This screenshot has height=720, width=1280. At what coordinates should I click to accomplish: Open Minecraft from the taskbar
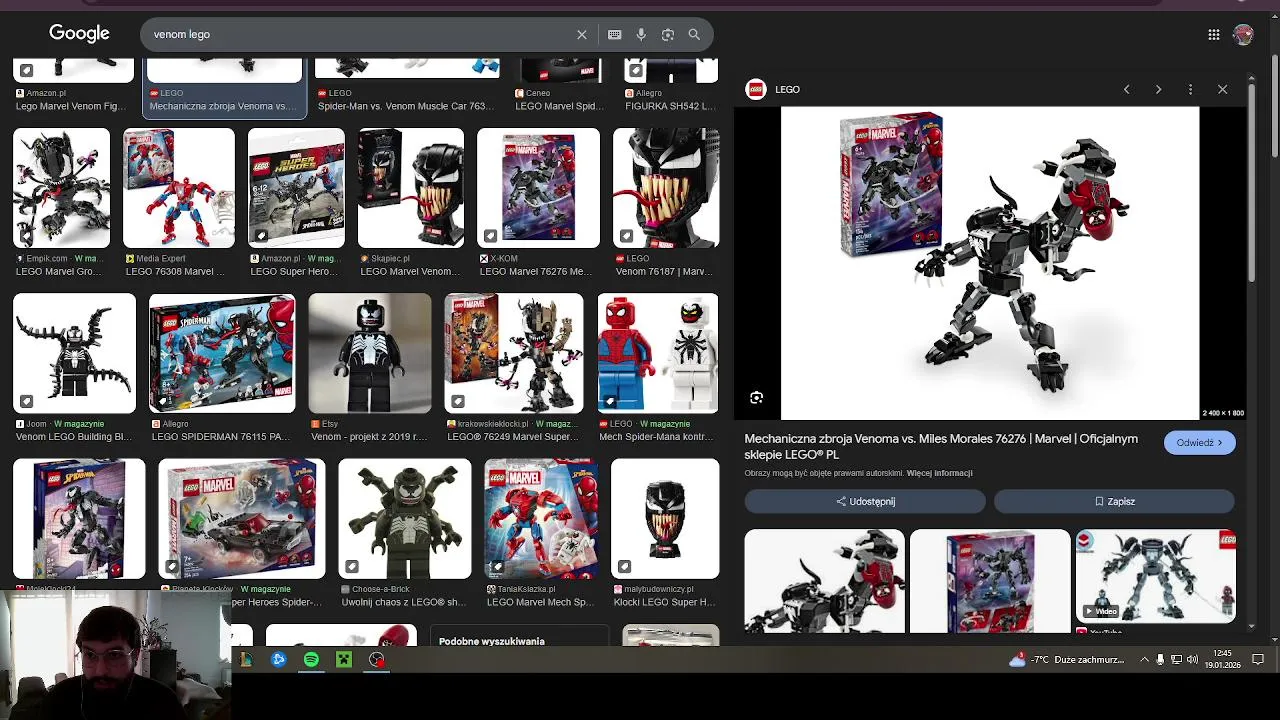[343, 659]
